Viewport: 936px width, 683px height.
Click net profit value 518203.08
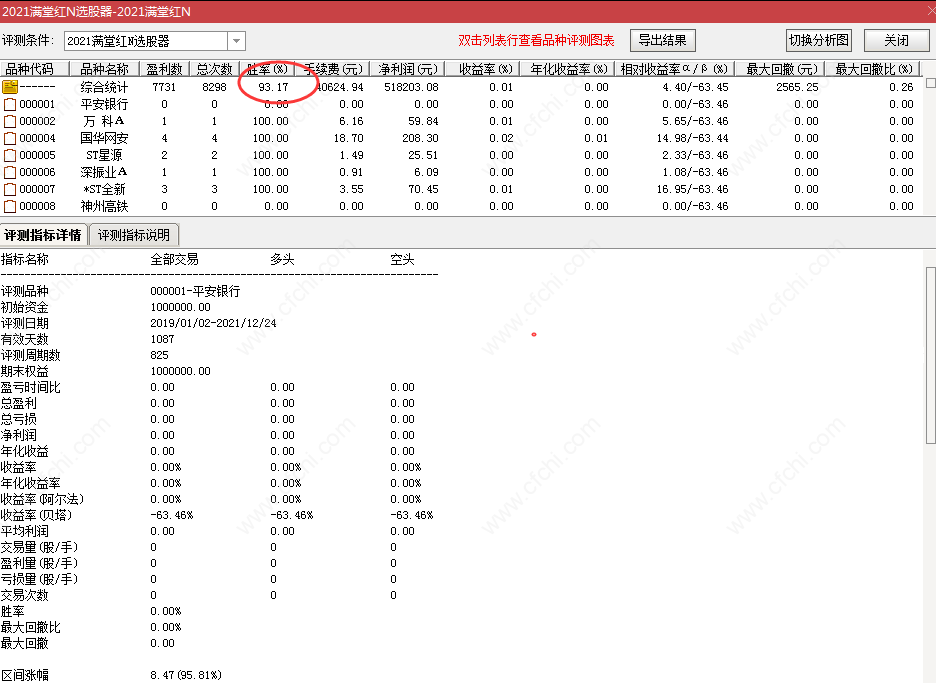point(411,87)
